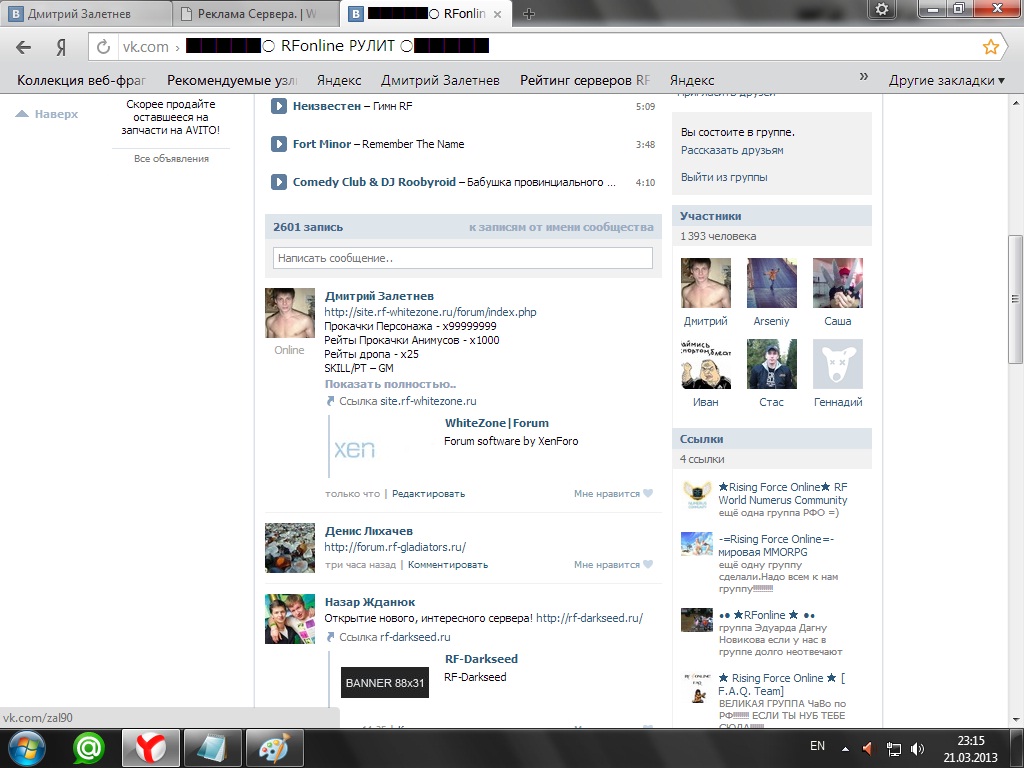
Task: Reload the page with the refresh icon
Action: tap(103, 47)
